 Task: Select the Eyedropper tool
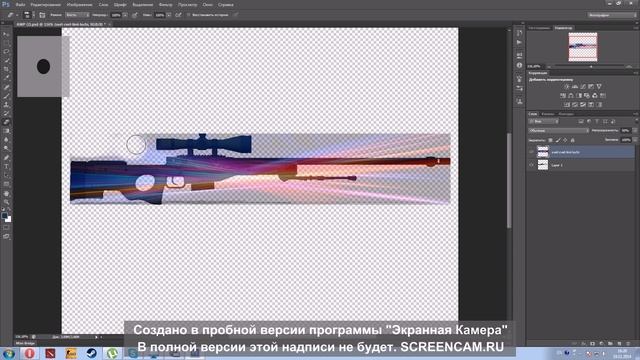pyautogui.click(x=6, y=78)
